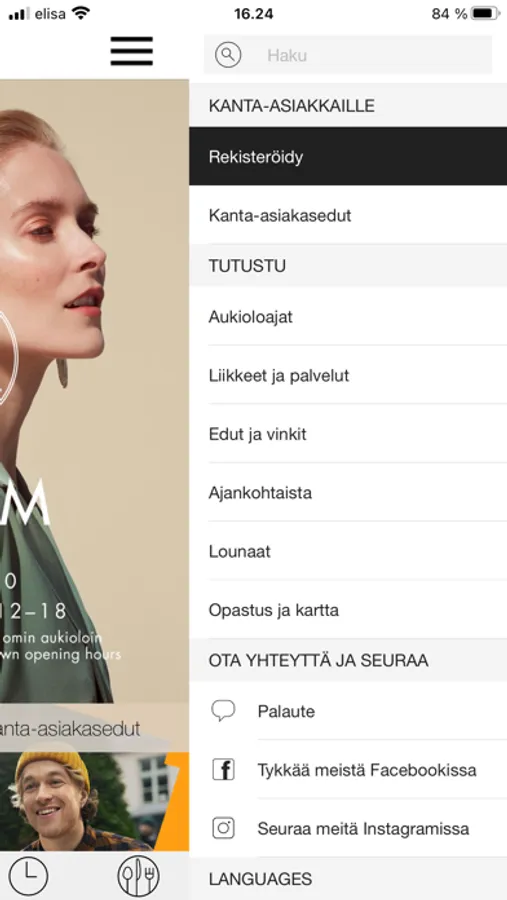The image size is (507, 900).
Task: Select Ajankohtaista from the menu
Action: (x=348, y=492)
